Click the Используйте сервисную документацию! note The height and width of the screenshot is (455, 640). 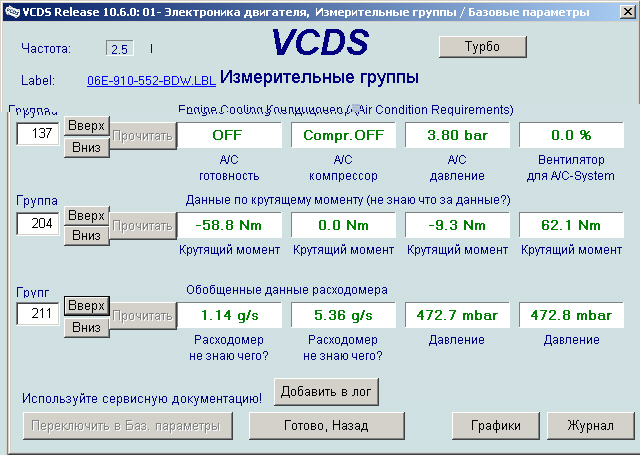[142, 398]
